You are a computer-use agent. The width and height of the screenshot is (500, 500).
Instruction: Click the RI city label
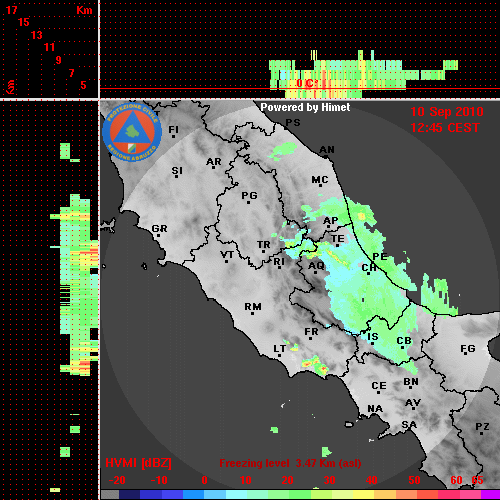point(279,262)
